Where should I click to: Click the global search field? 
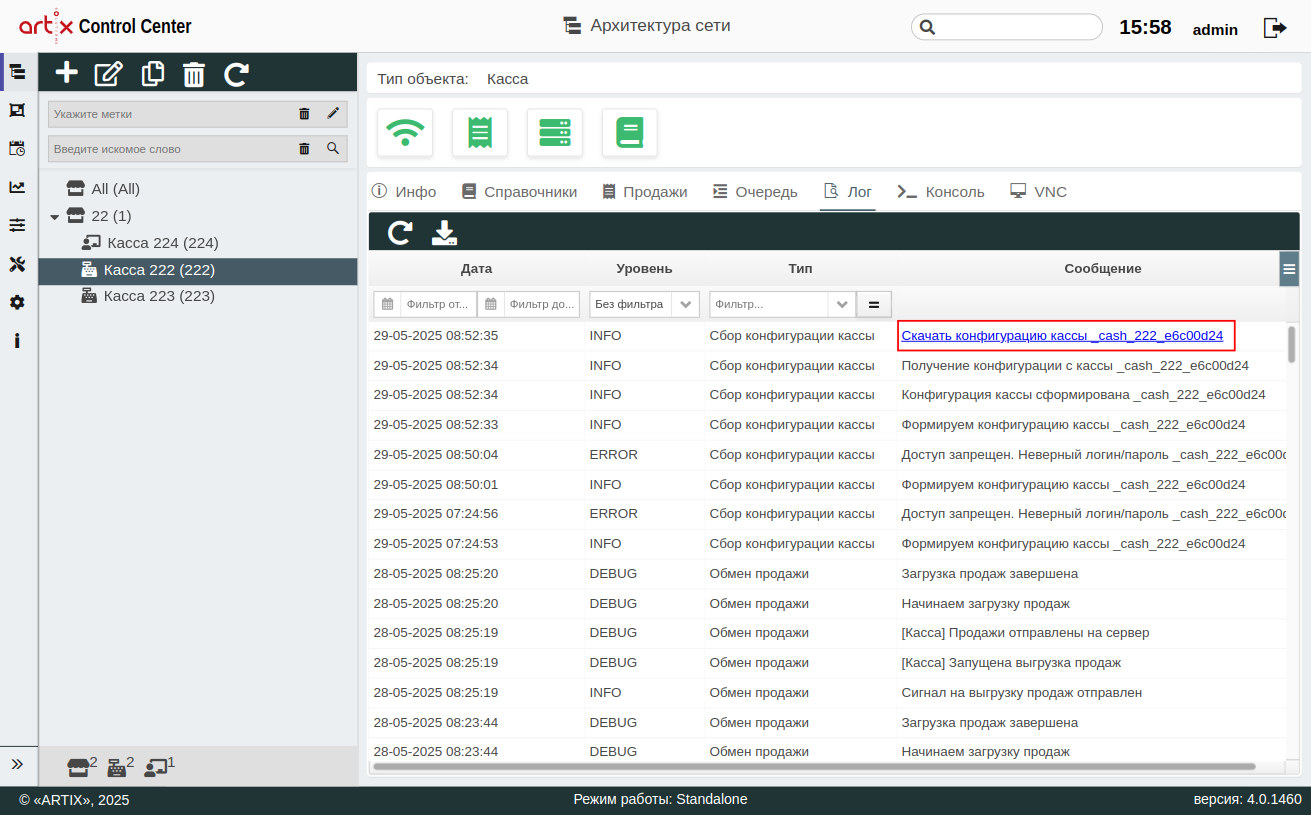tap(1006, 27)
